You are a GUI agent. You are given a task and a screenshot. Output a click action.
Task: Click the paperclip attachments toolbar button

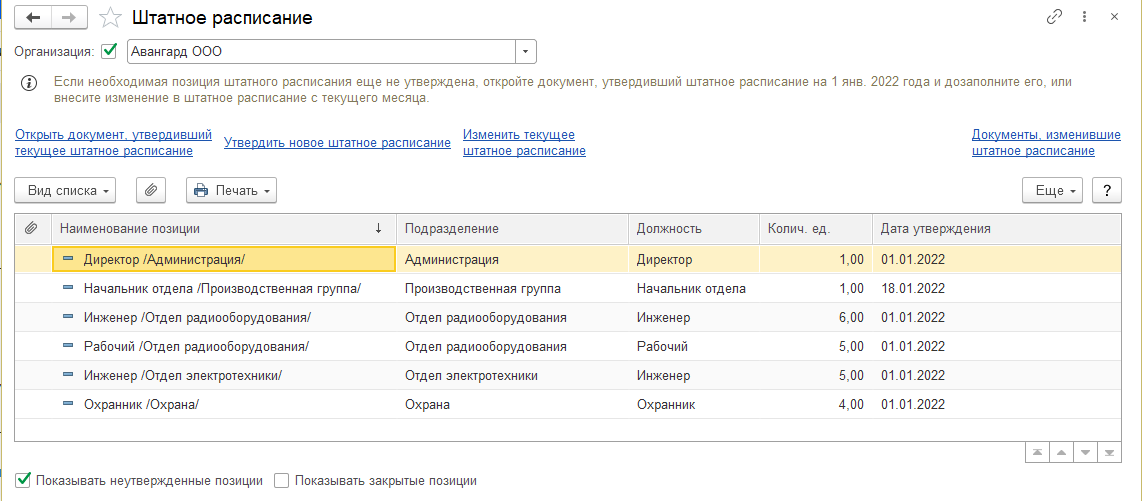click(x=150, y=190)
